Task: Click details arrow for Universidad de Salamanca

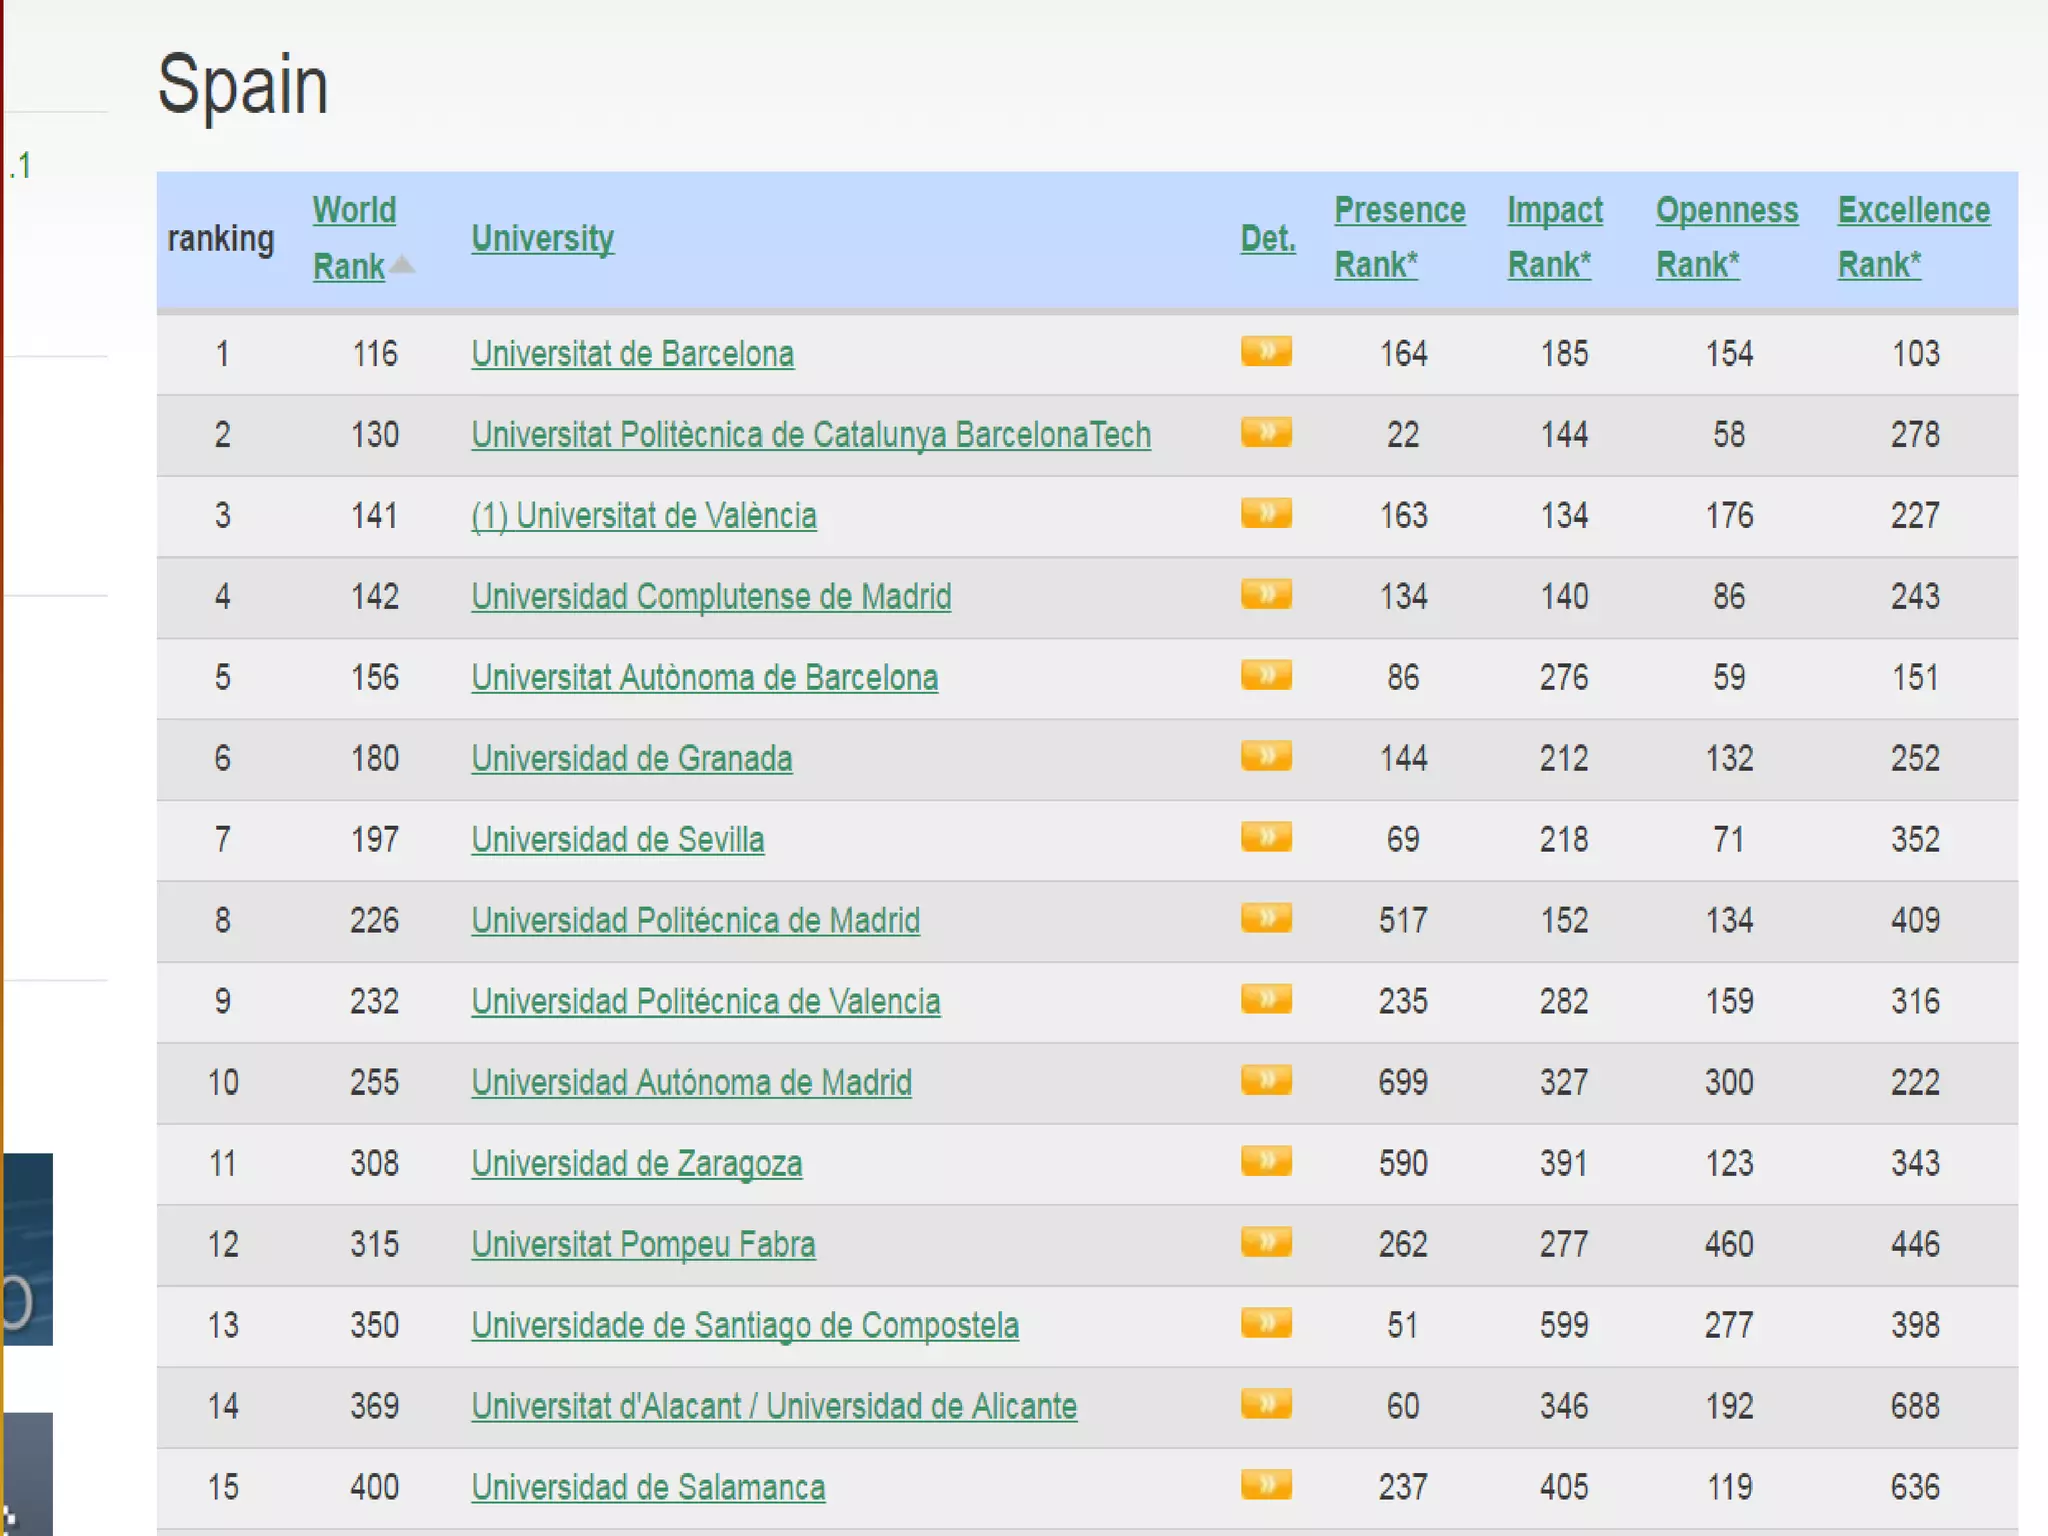Action: coord(1266,1485)
